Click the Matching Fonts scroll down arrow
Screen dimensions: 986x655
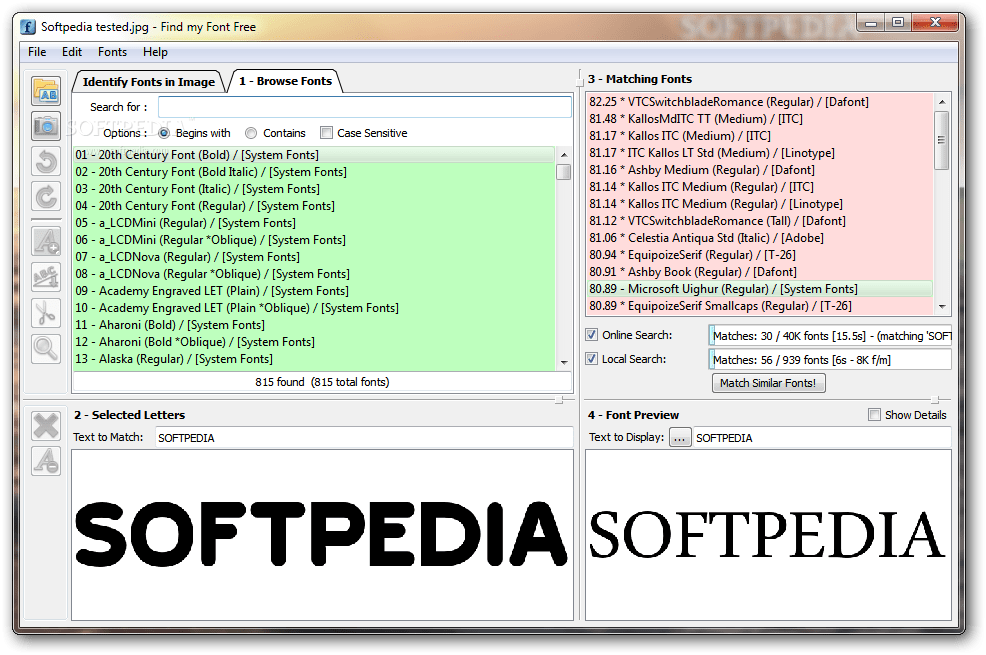coord(941,307)
